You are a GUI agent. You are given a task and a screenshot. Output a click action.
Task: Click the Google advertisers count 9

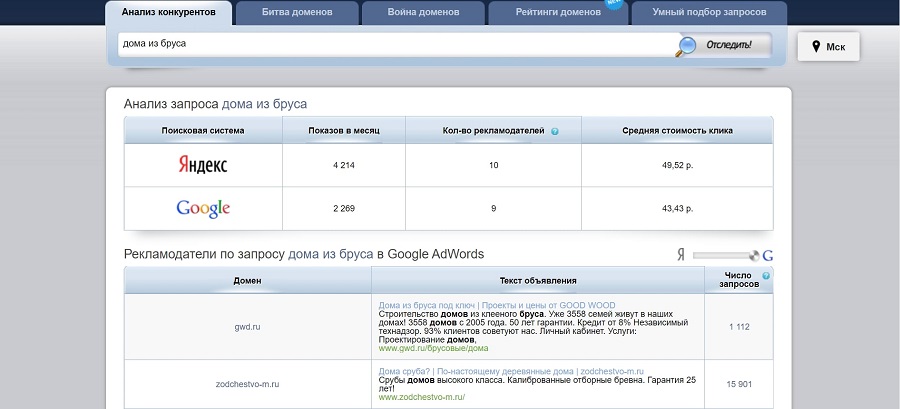pos(494,209)
